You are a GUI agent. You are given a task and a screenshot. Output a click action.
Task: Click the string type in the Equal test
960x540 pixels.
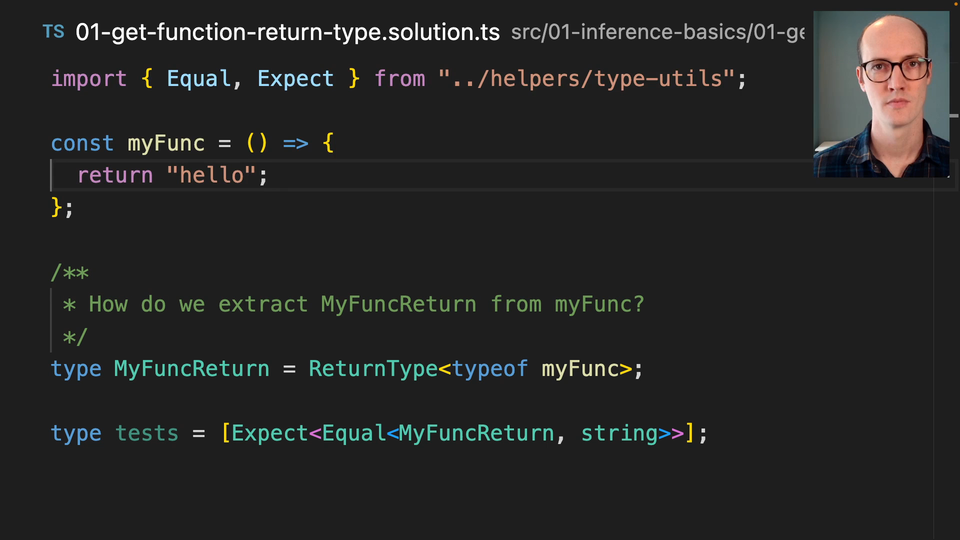coord(619,433)
